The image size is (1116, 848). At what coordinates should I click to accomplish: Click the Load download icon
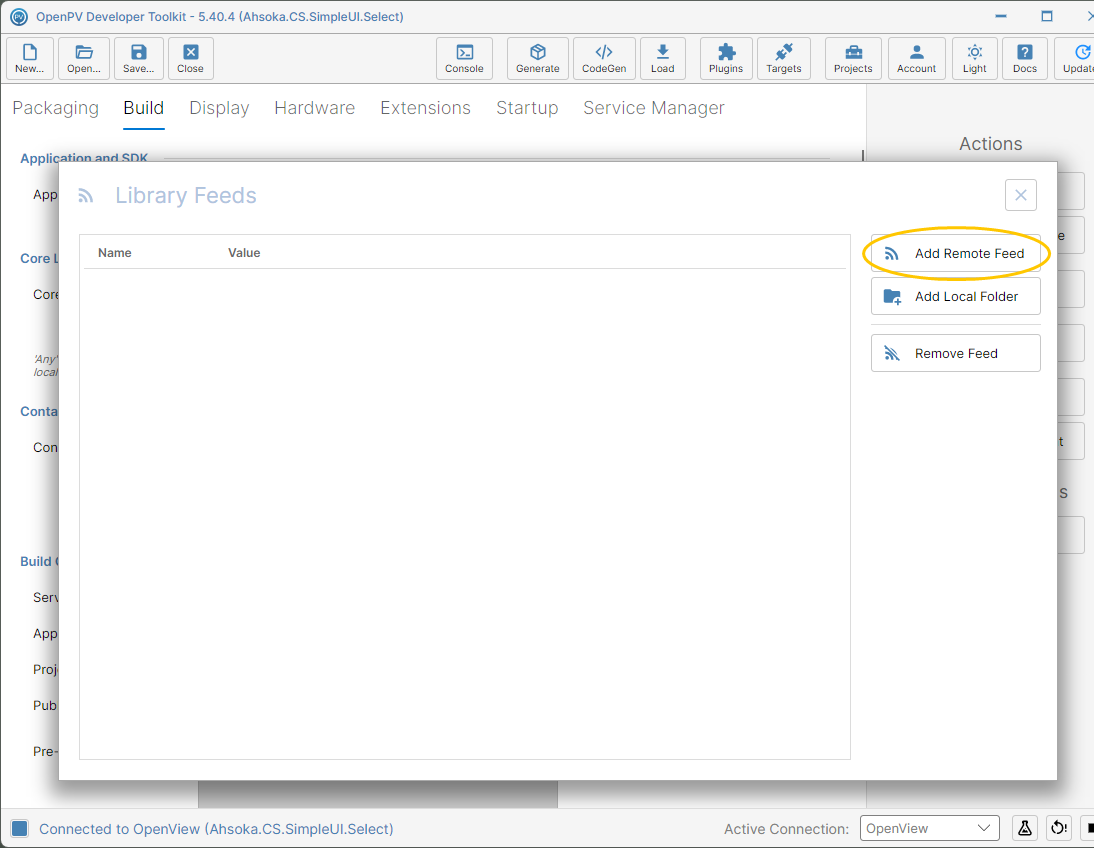(662, 58)
